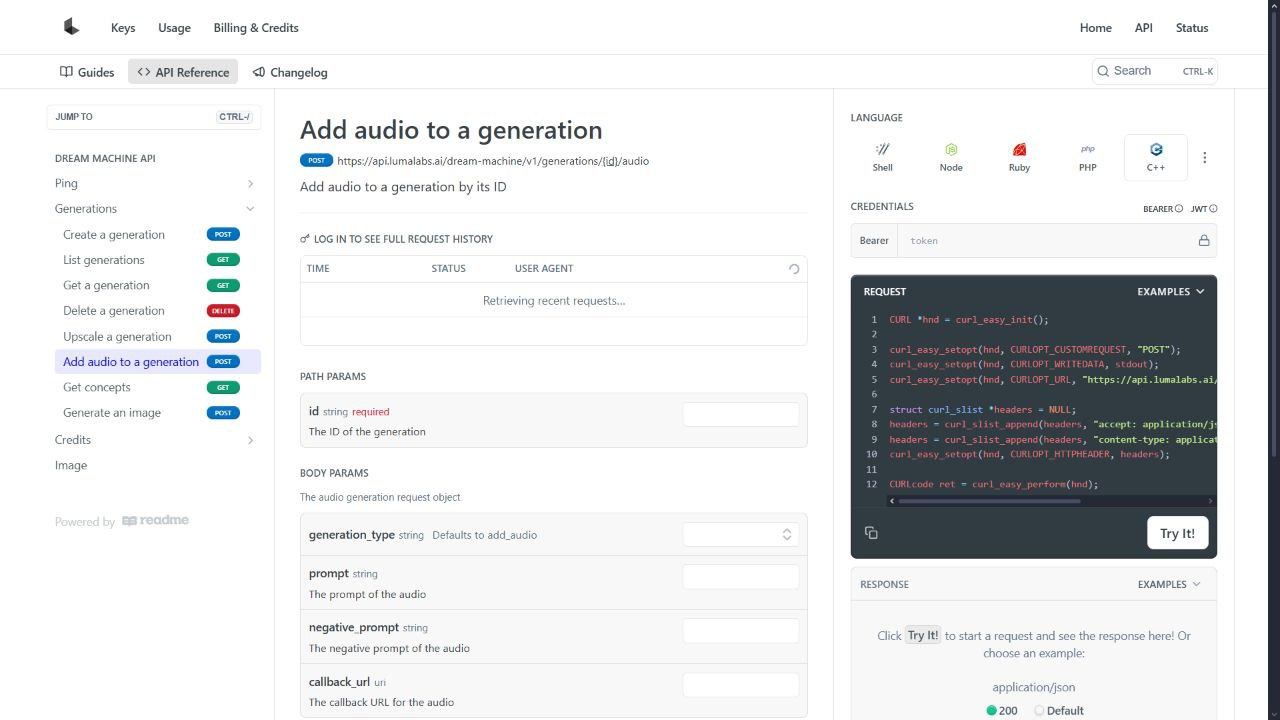Open the Guides tab
Screen dimensions: 1280x720
pyautogui.click(x=87, y=72)
